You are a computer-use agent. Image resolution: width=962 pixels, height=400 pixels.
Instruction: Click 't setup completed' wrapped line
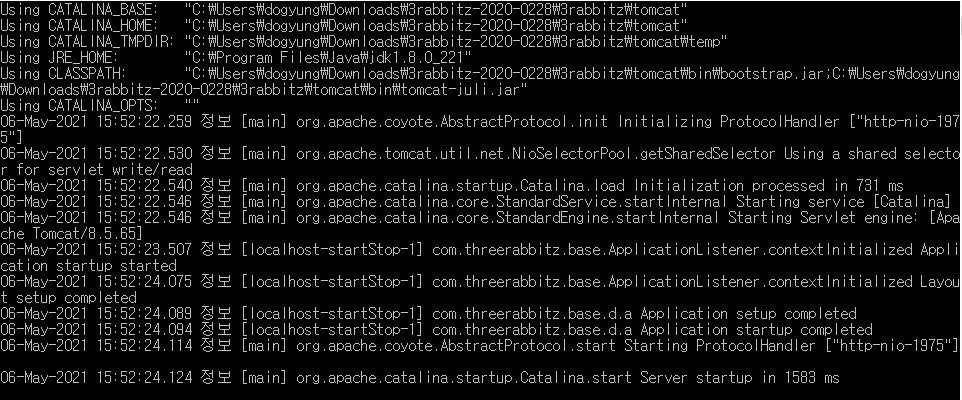(68, 298)
